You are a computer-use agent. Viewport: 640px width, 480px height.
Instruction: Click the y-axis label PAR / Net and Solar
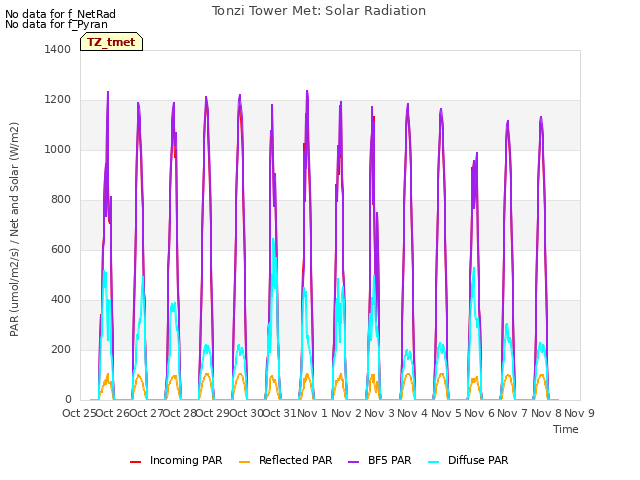[14, 229]
